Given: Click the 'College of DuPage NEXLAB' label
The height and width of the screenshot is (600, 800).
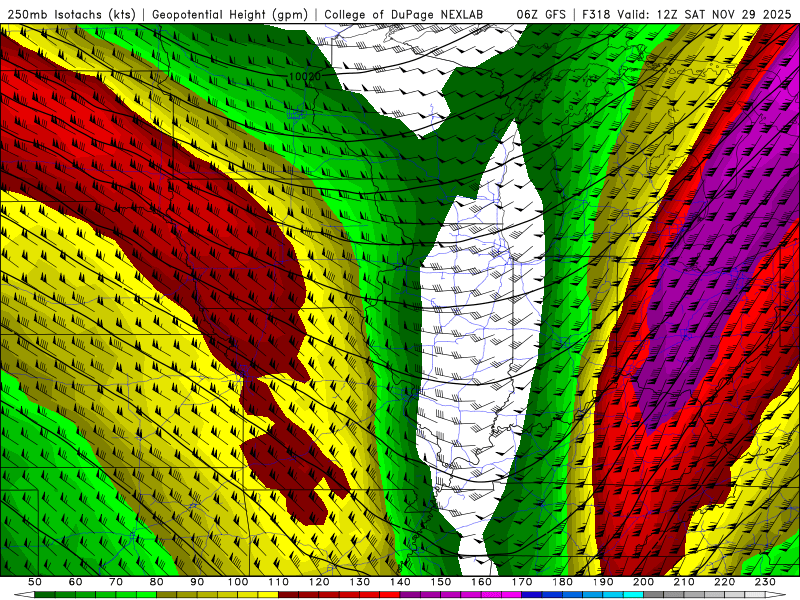Looking at the screenshot, I should click(404, 15).
